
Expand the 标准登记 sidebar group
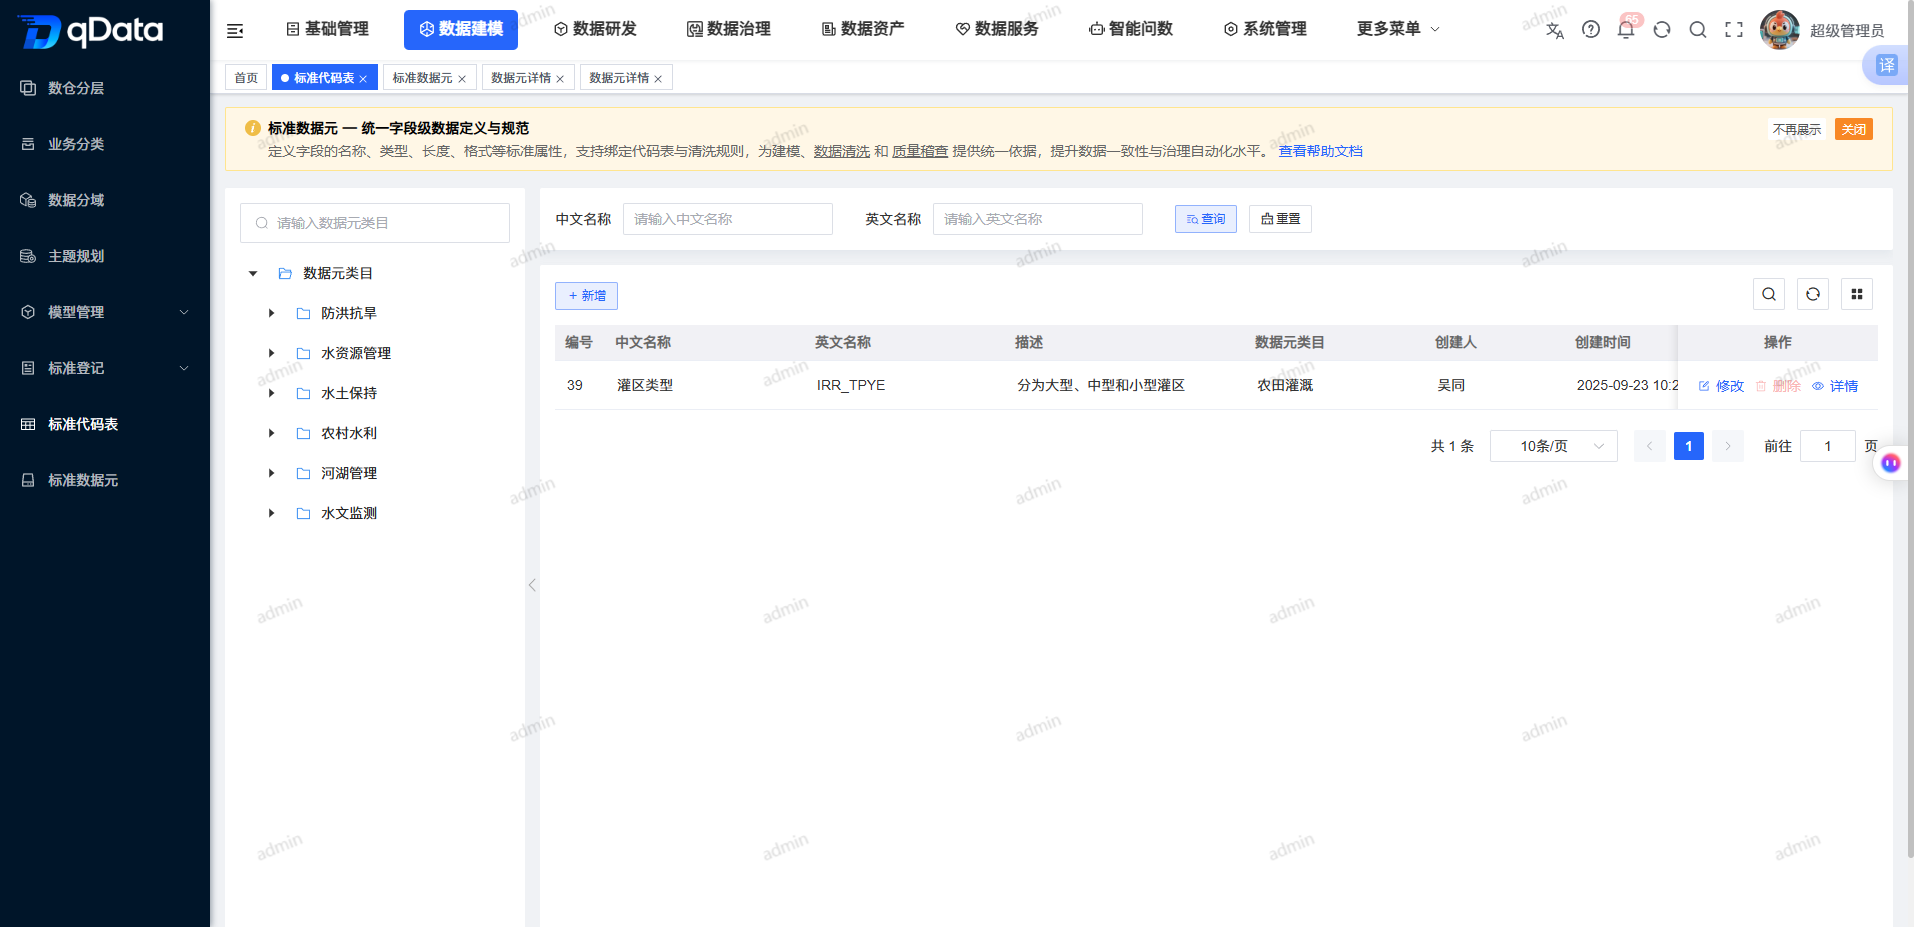coord(105,368)
